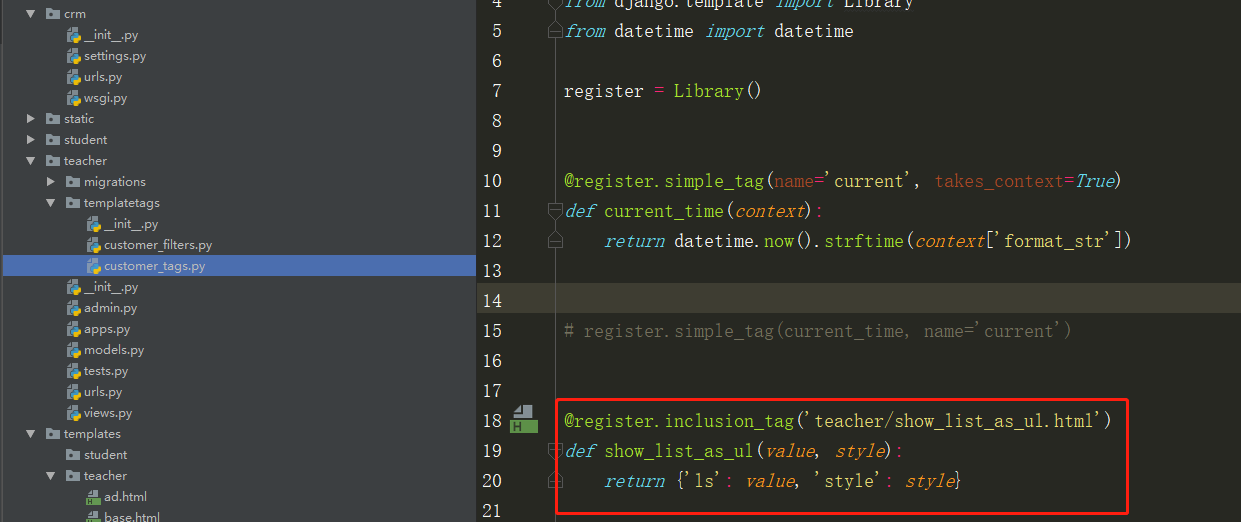
Task: Open base.html template file
Action: (132, 516)
